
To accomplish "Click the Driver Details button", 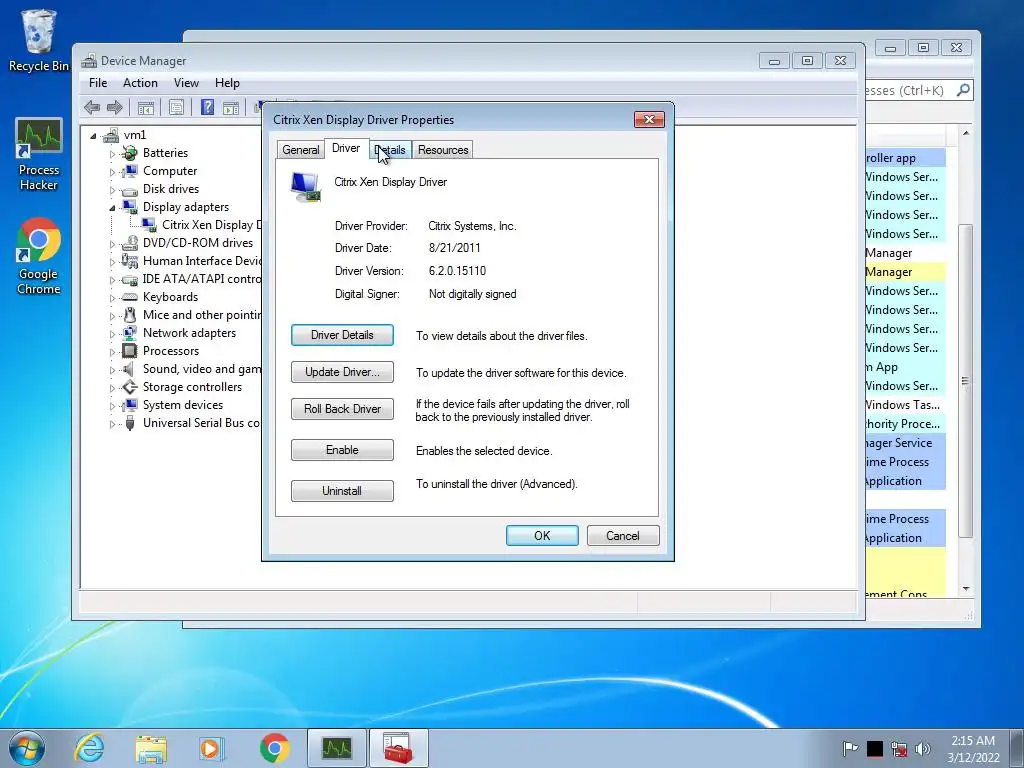I will pyautogui.click(x=342, y=335).
